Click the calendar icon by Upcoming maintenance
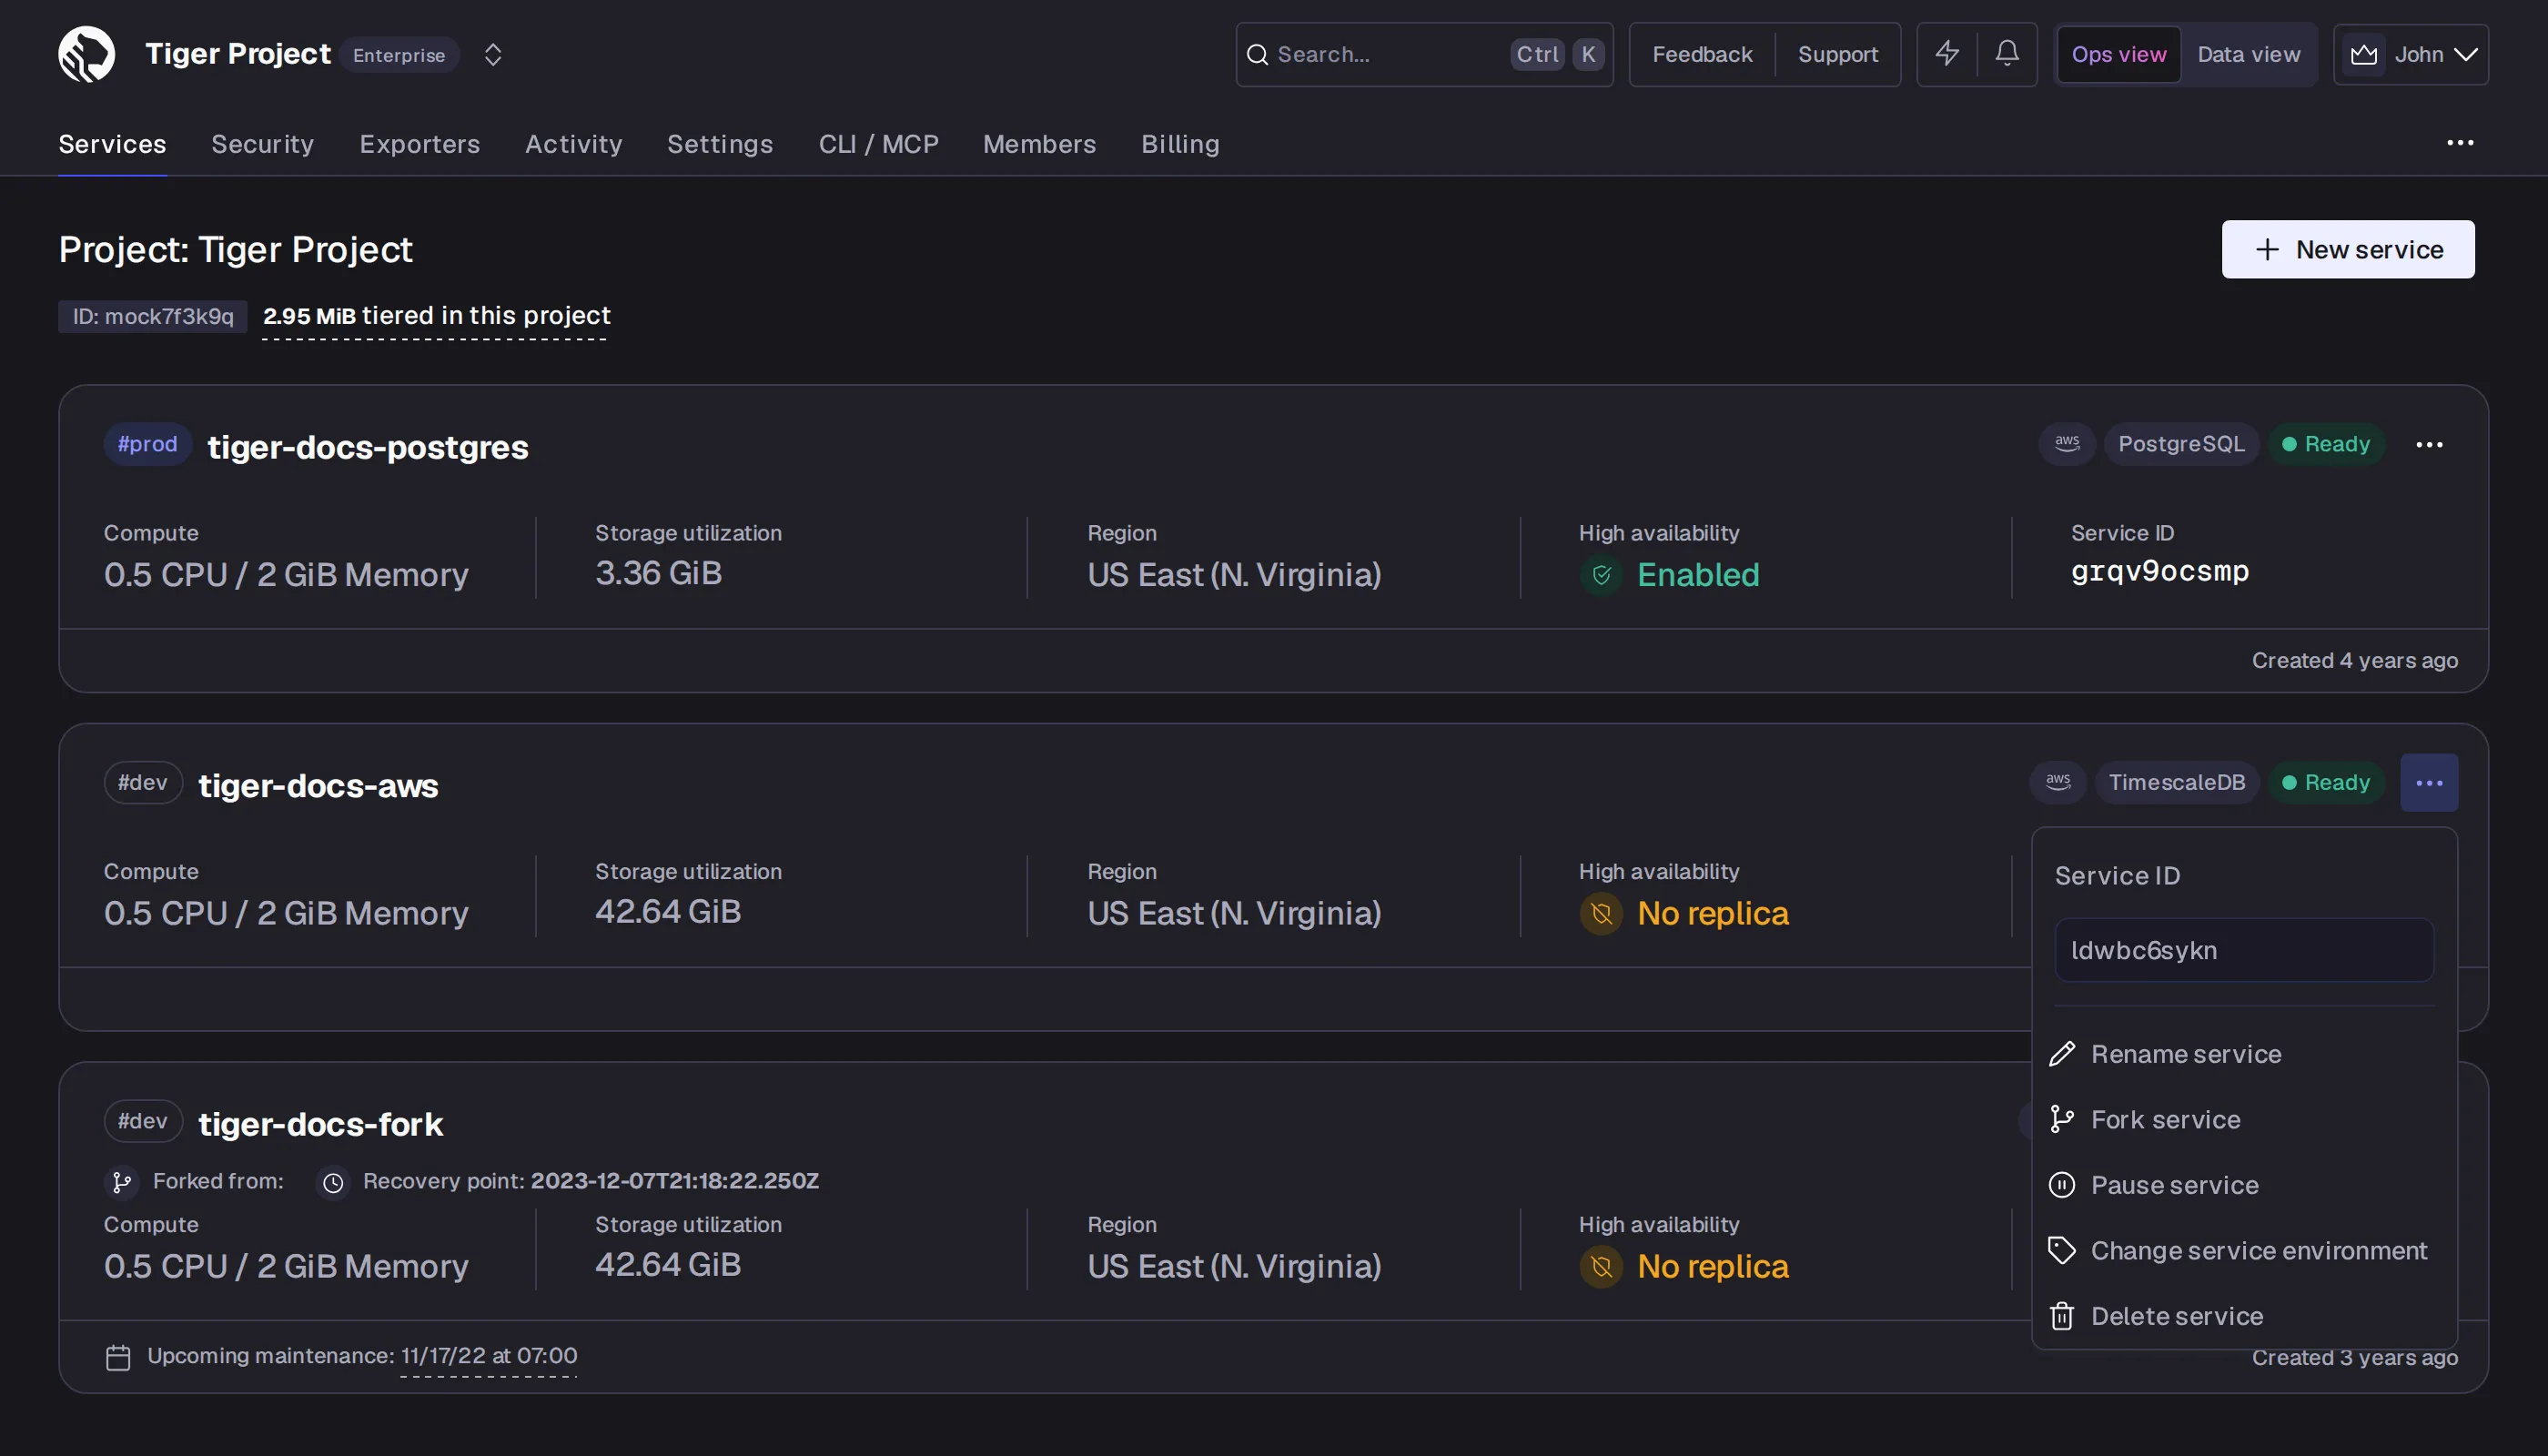Image resolution: width=2548 pixels, height=1456 pixels. pos(118,1357)
